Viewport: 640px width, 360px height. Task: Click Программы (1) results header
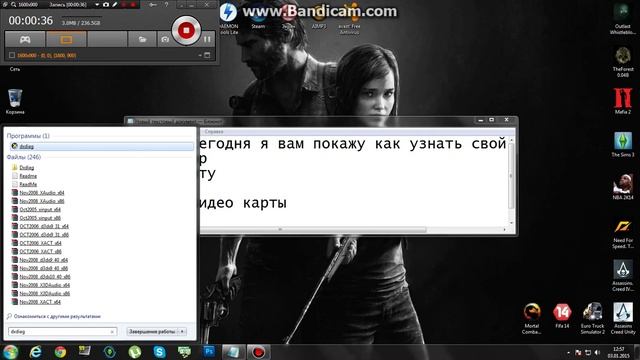click(28, 136)
